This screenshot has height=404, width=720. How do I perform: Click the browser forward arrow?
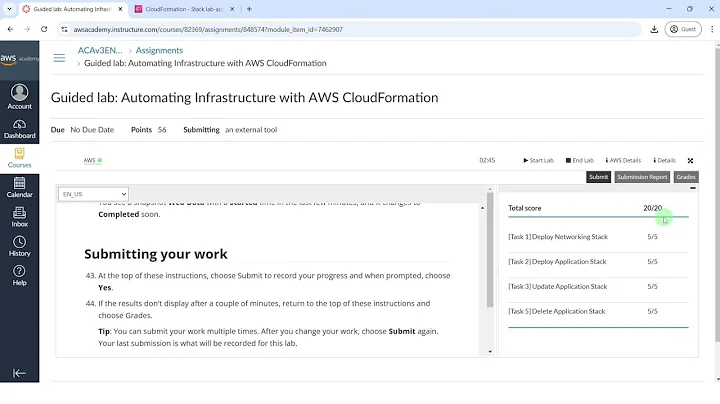(x=27, y=29)
